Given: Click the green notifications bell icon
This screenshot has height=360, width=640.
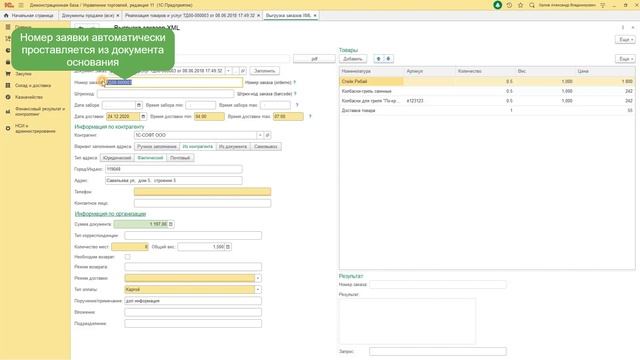Looking at the screenshot, I should point(497,5).
